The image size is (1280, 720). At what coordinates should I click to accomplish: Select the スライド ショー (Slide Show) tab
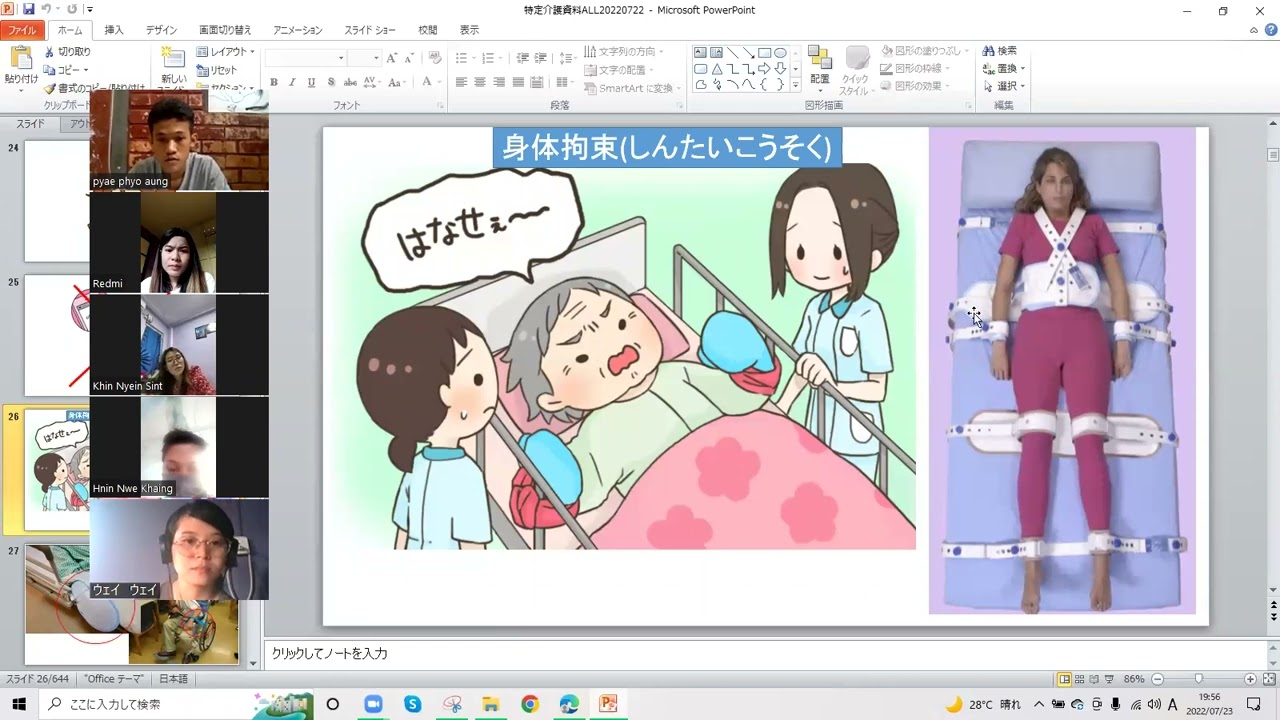pos(370,30)
